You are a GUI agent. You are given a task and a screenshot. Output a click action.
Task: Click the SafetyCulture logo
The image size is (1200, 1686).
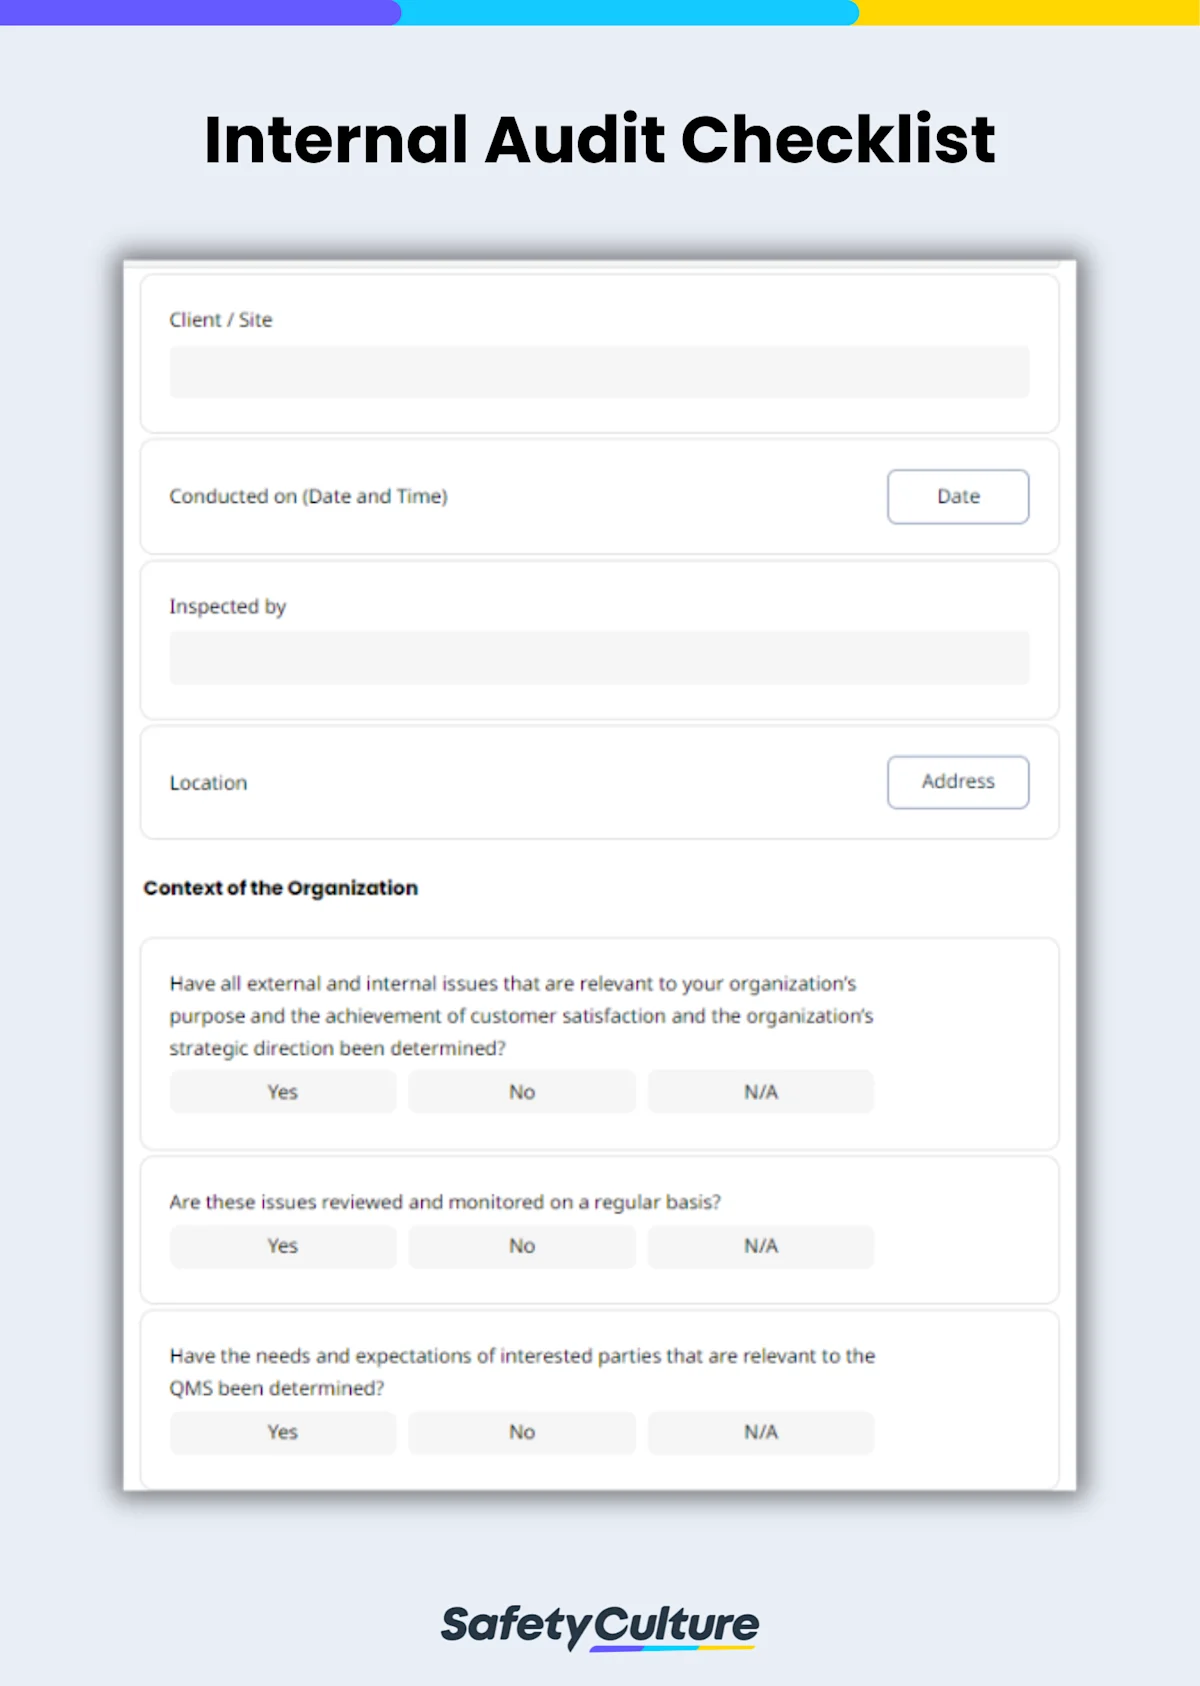[x=599, y=1625]
